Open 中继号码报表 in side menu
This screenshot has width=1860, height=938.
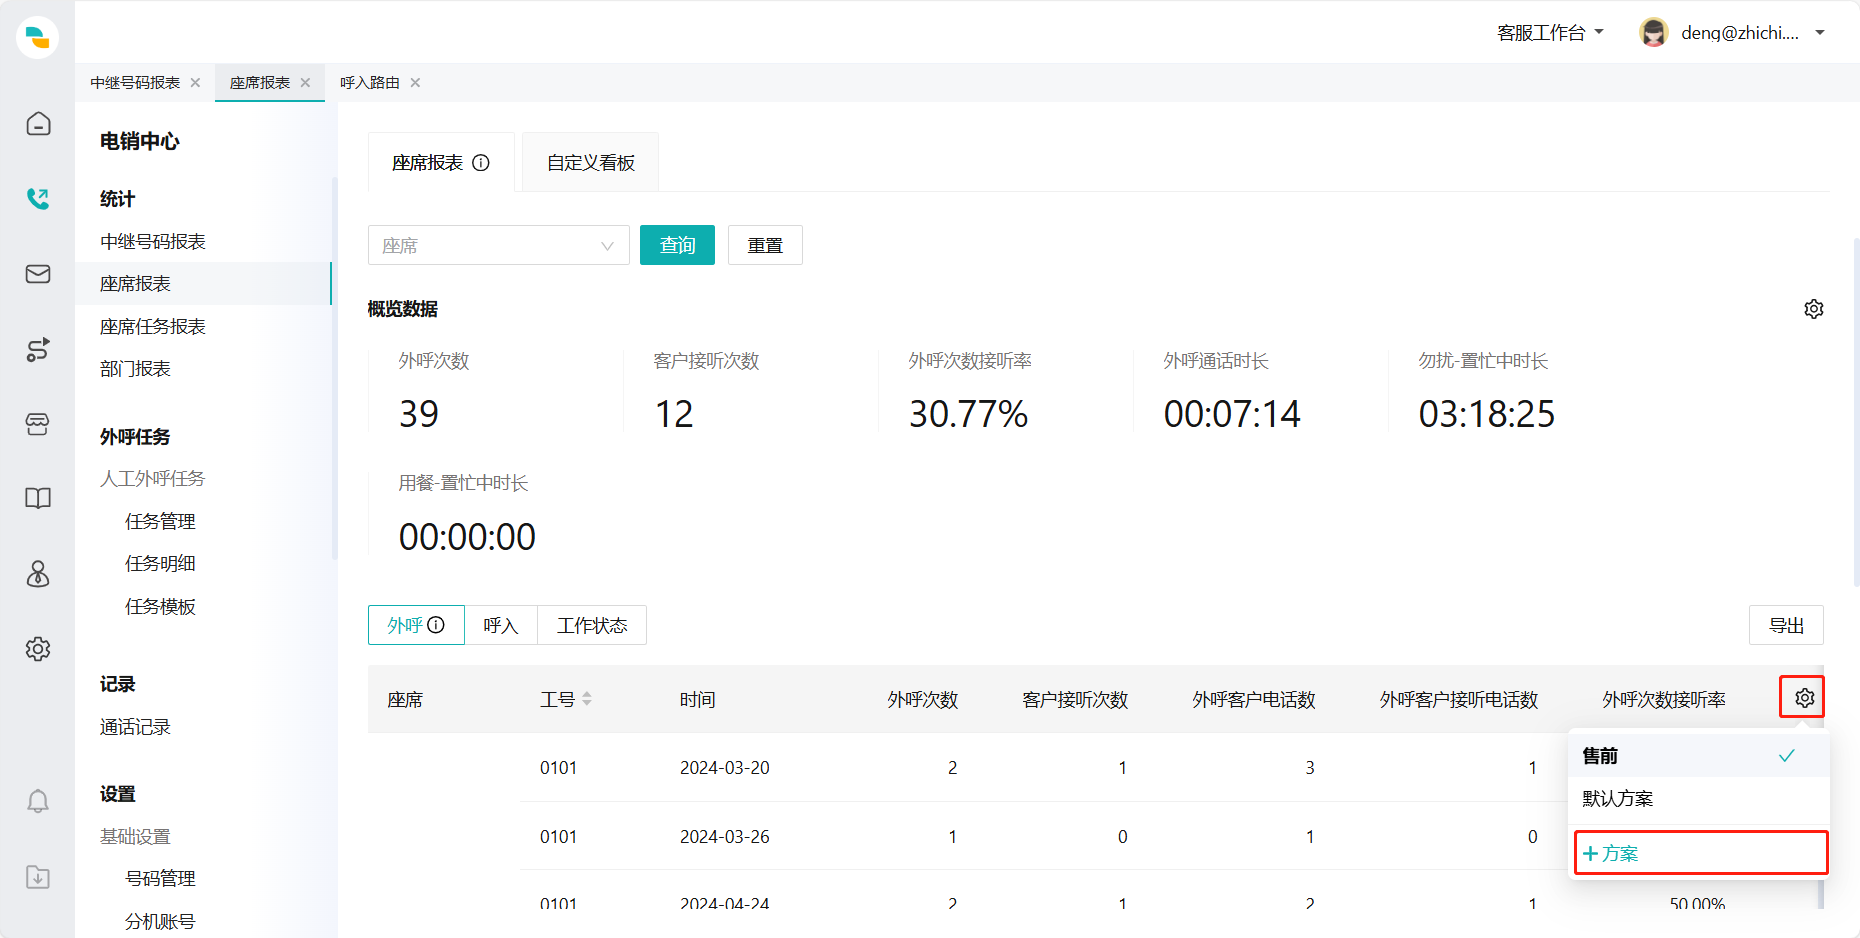point(153,242)
